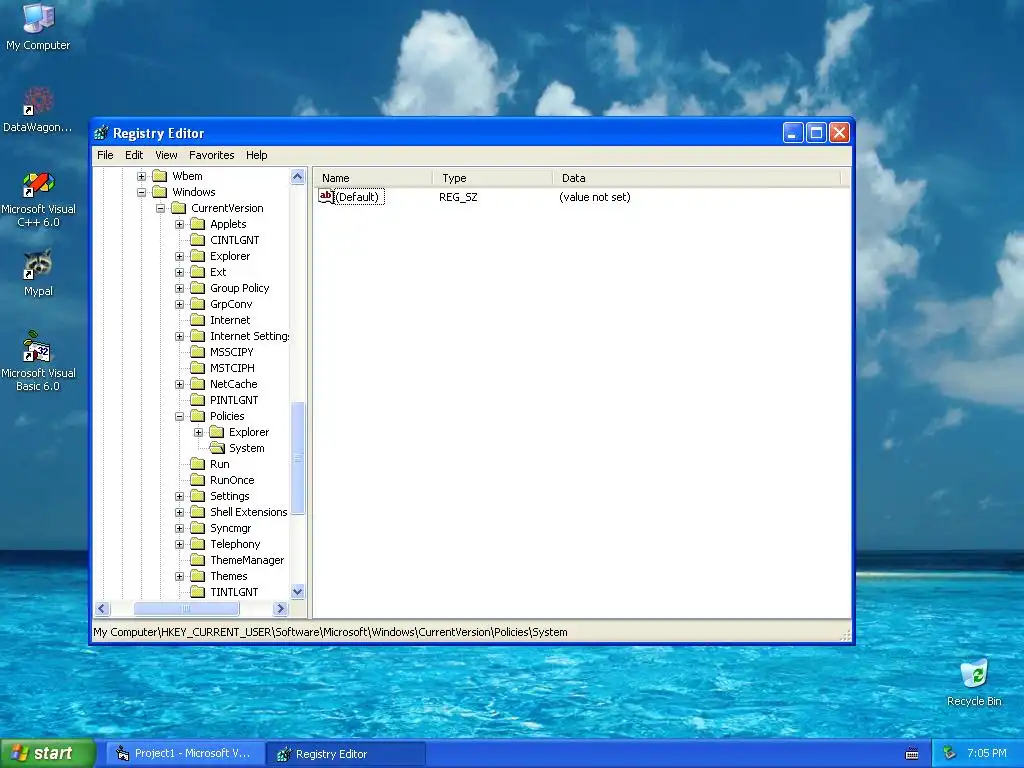1024x768 pixels.
Task: Click the ThemeManager folder icon
Action: [x=198, y=560]
